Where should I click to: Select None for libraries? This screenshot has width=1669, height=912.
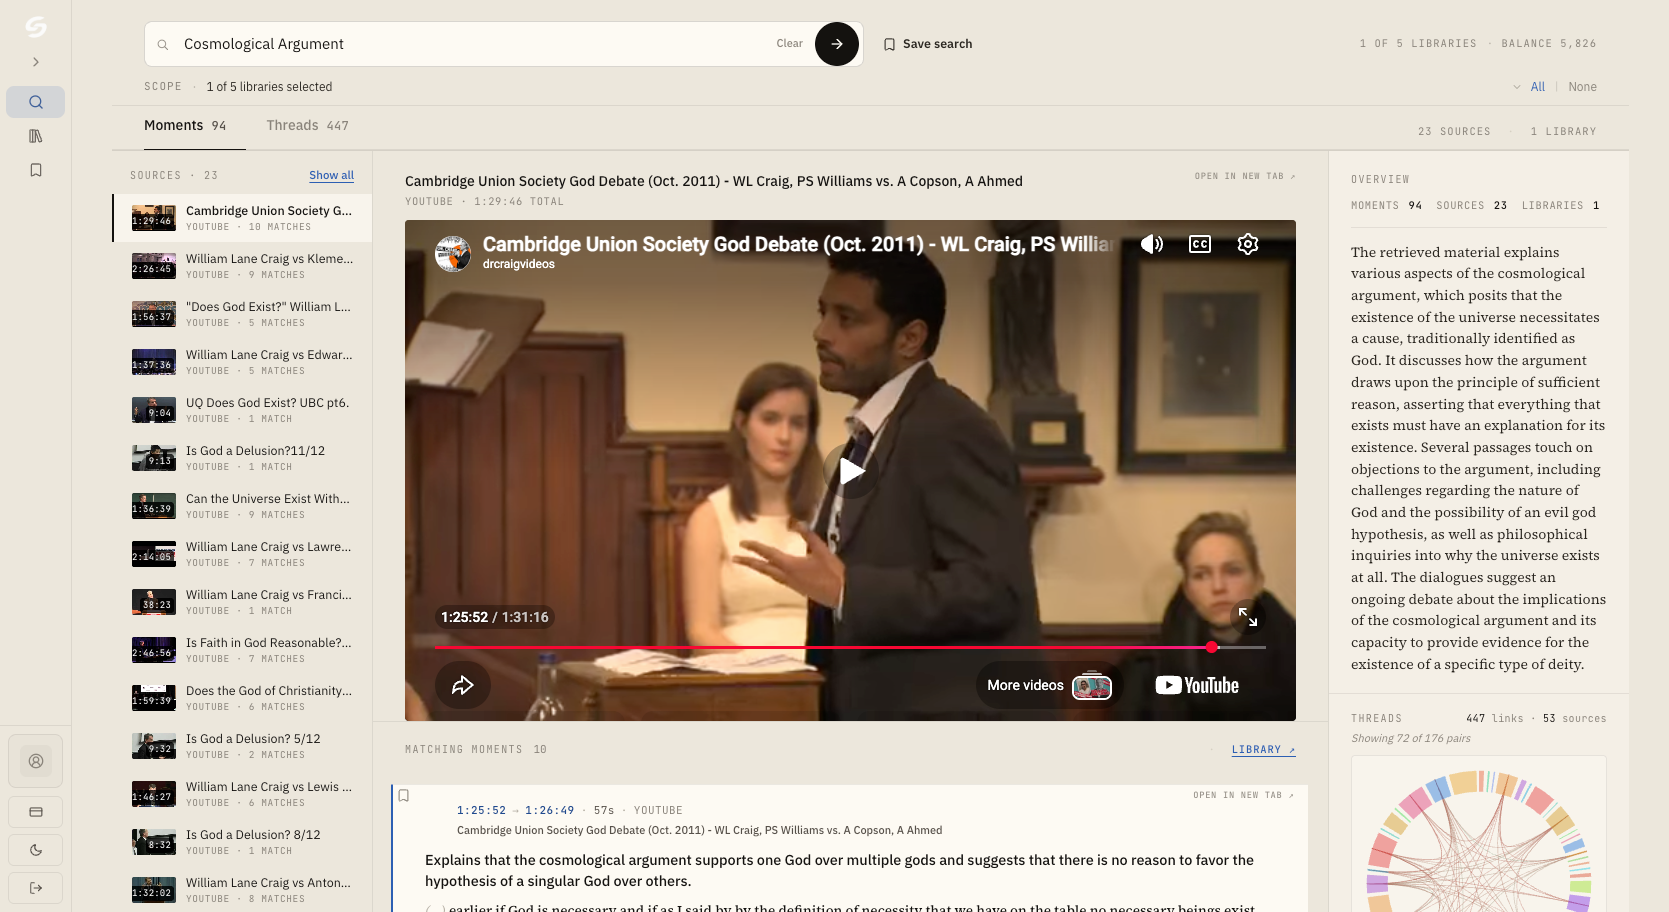[1582, 87]
